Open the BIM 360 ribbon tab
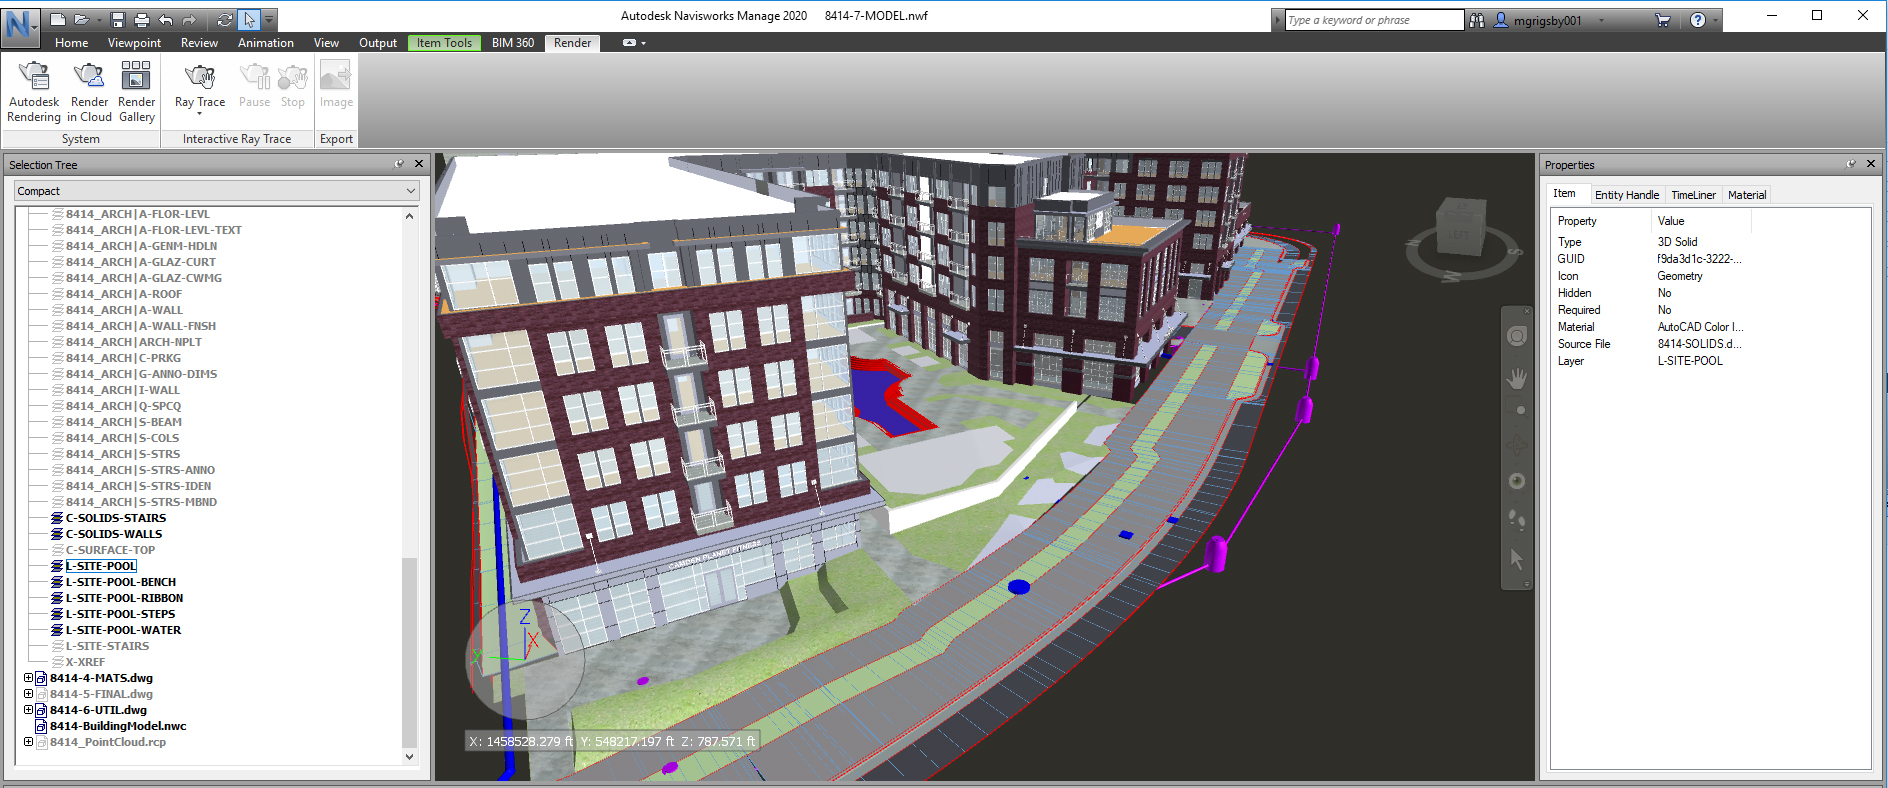Screen dimensions: 1888x788 click(513, 43)
